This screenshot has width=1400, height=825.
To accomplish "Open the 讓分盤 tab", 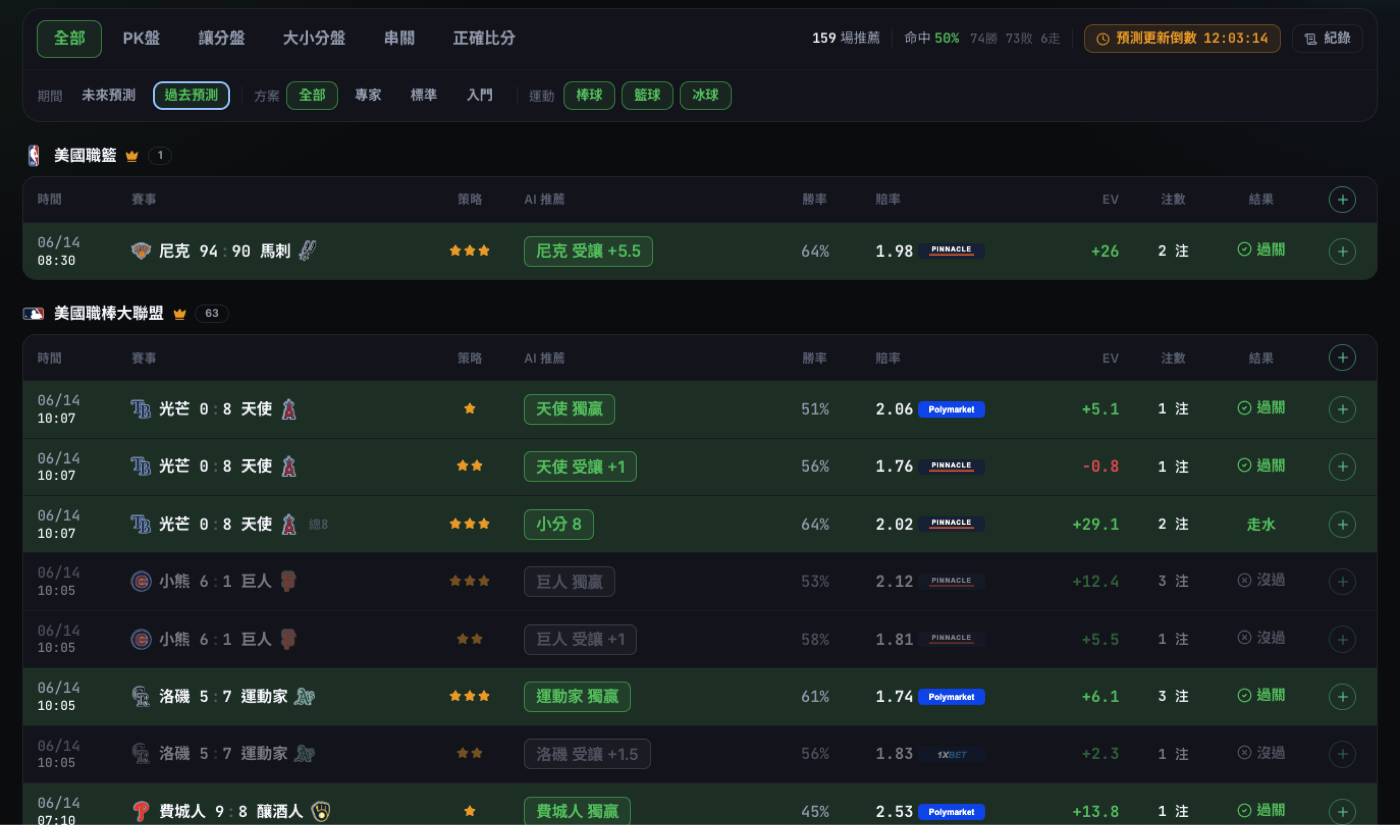I will 221,39.
